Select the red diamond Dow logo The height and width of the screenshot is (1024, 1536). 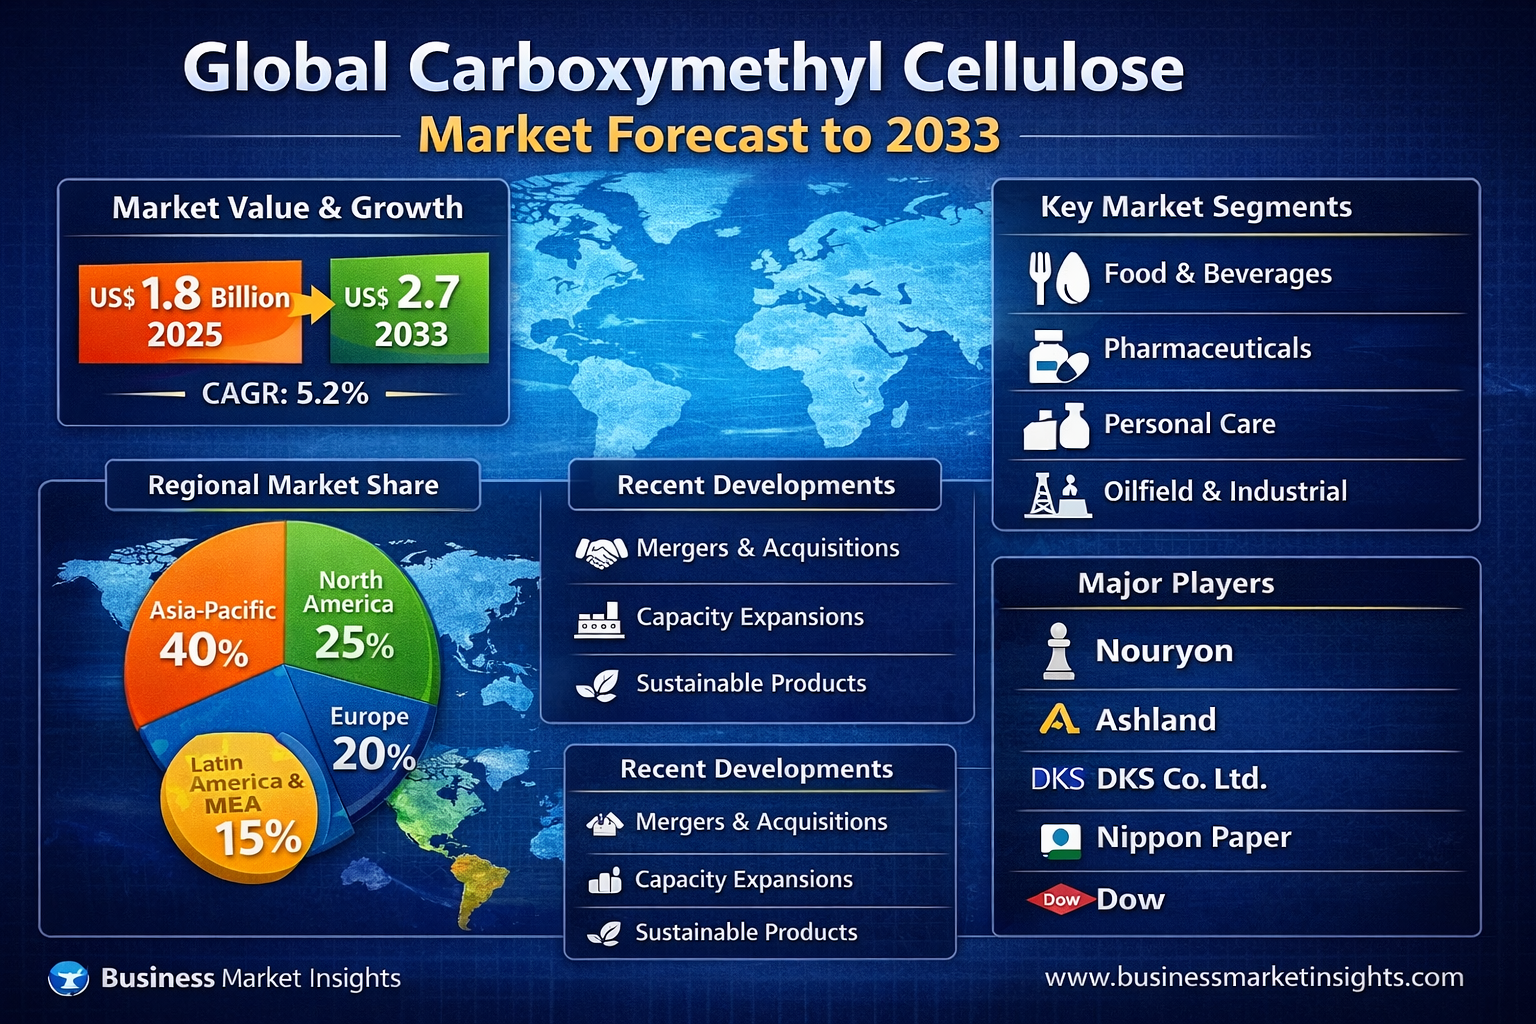[x=1060, y=900]
